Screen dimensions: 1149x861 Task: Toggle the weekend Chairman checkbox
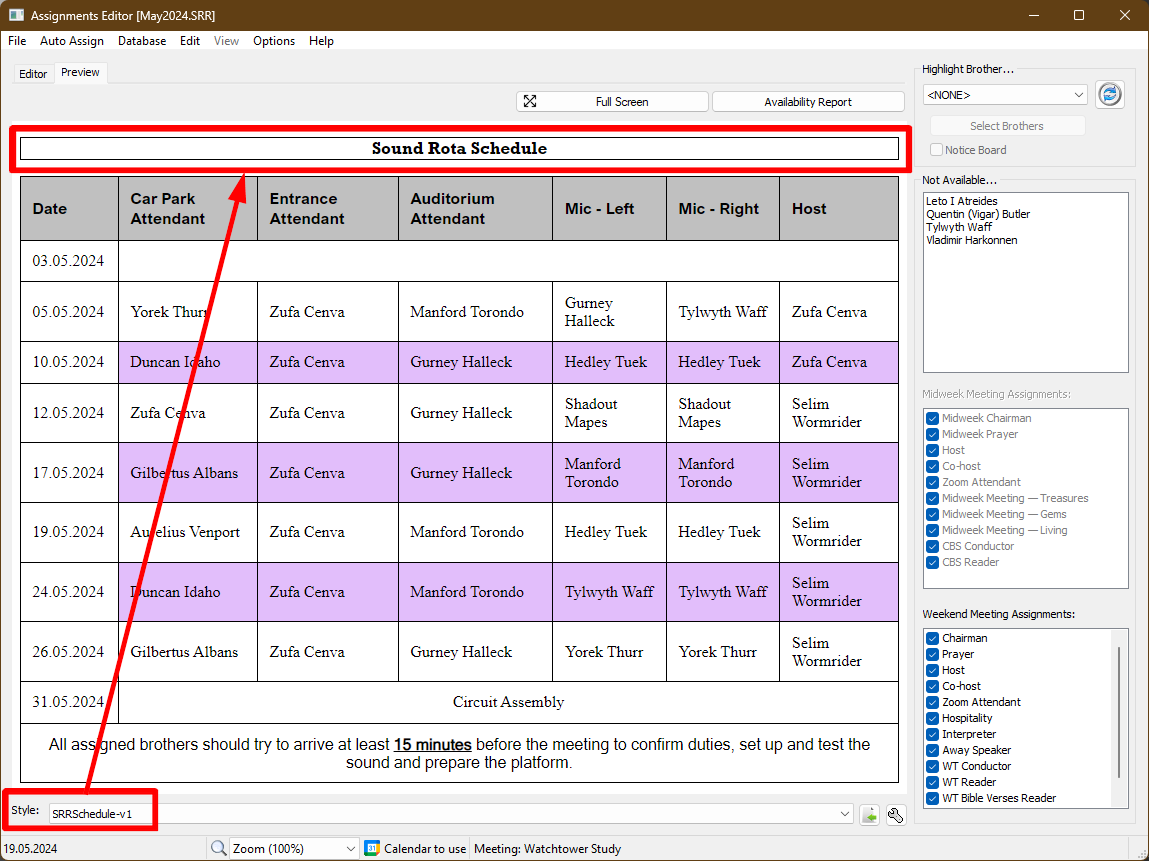(x=932, y=638)
